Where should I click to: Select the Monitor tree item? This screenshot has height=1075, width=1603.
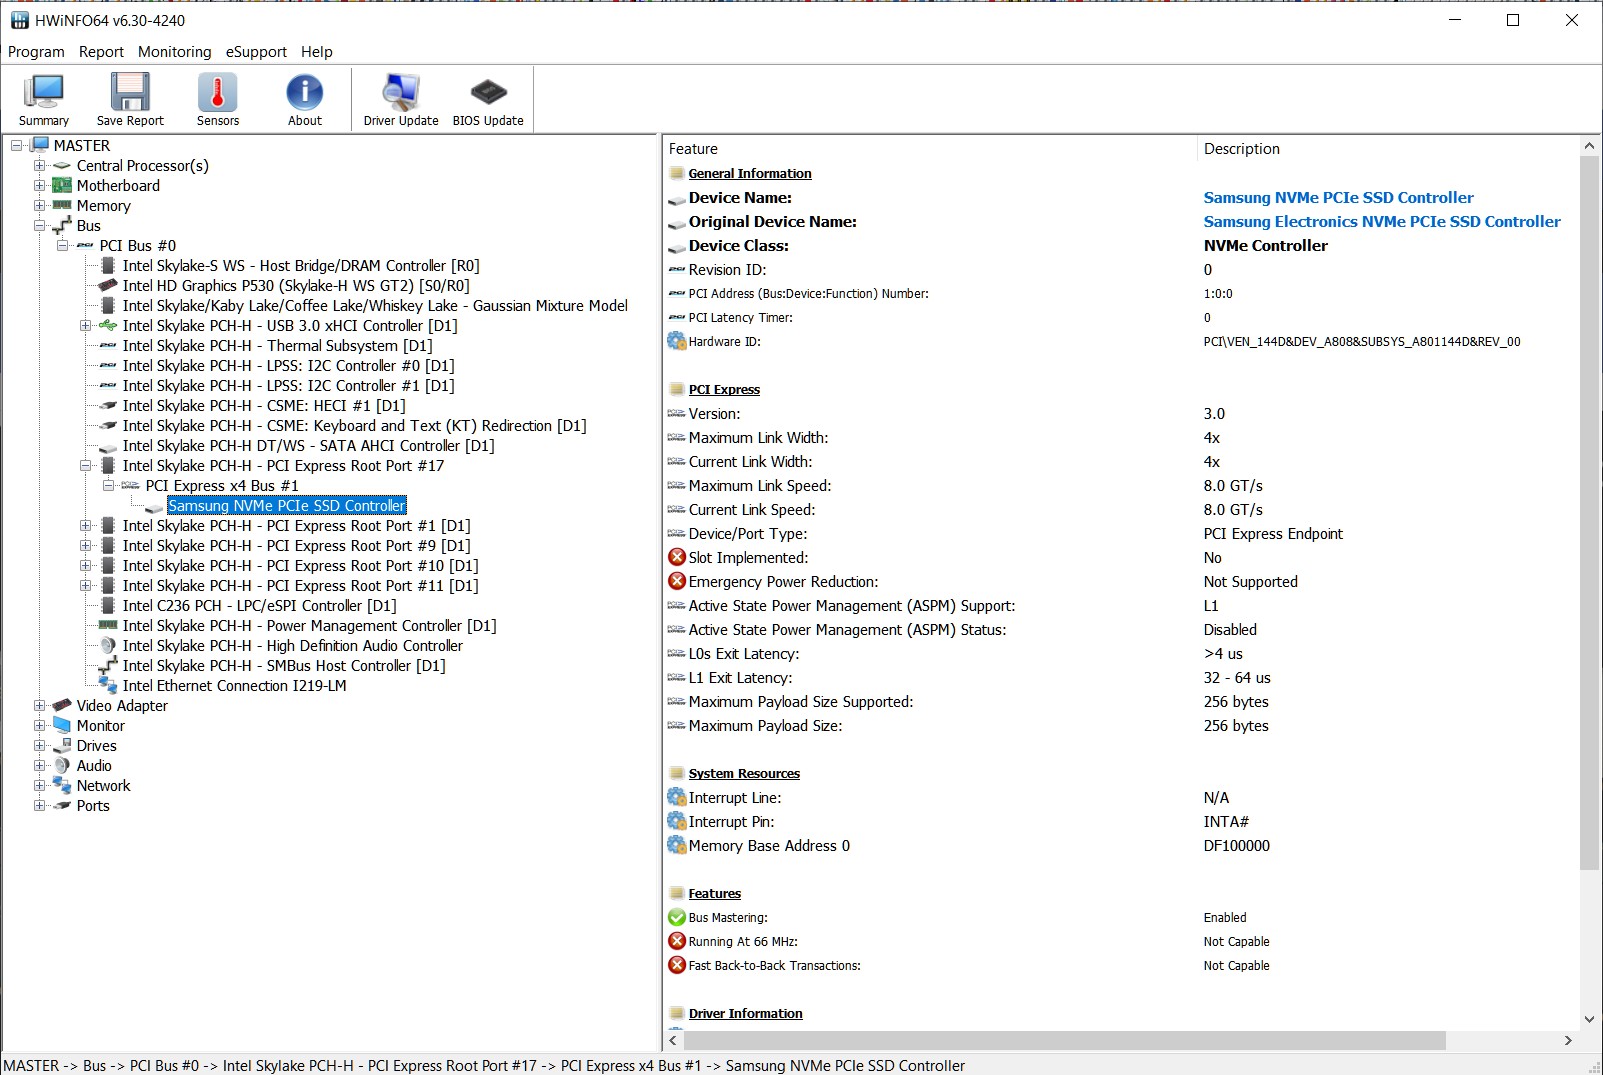(101, 726)
